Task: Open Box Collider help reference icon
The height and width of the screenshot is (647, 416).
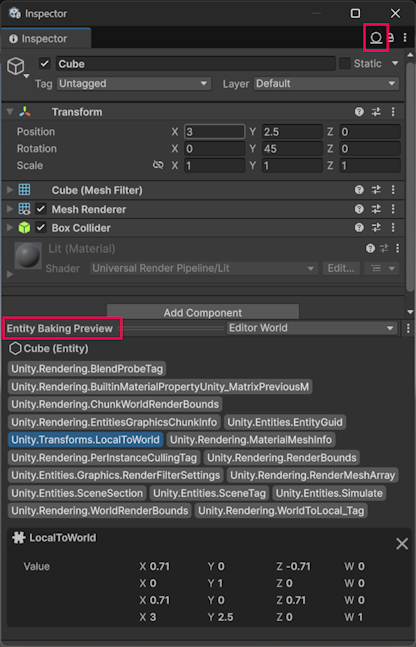Action: point(359,228)
